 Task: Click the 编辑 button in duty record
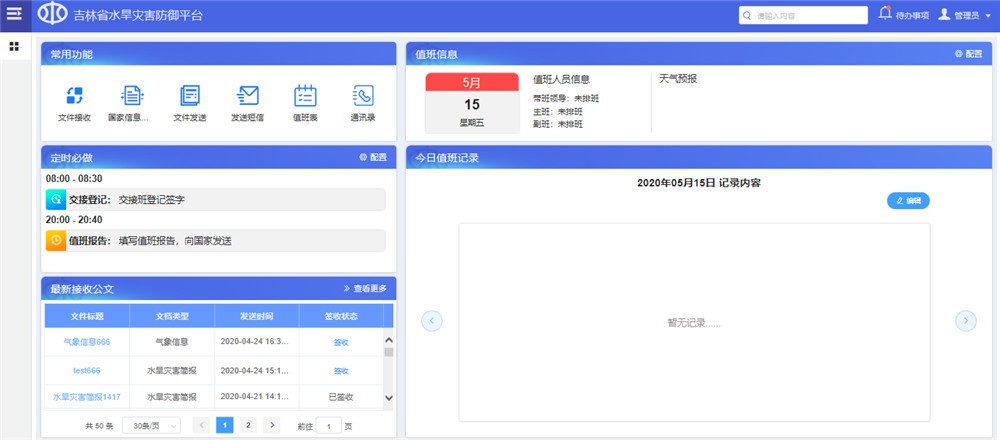tap(908, 201)
